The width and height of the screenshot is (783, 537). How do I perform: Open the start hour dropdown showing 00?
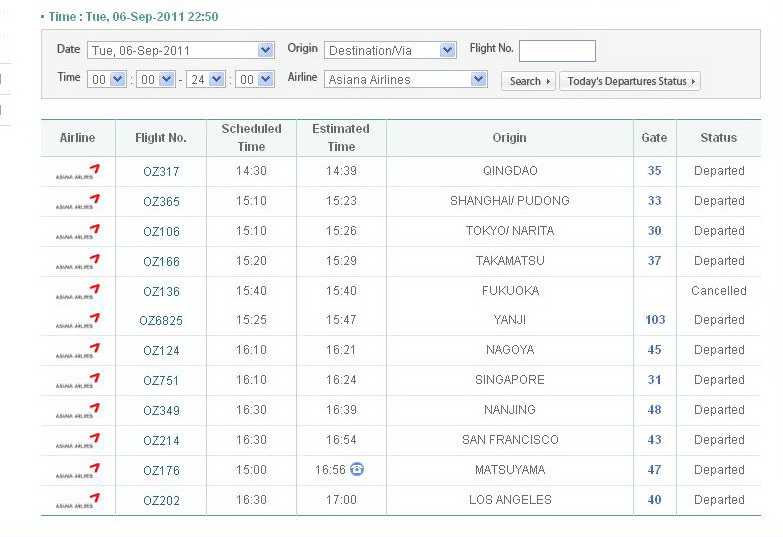[x=106, y=79]
